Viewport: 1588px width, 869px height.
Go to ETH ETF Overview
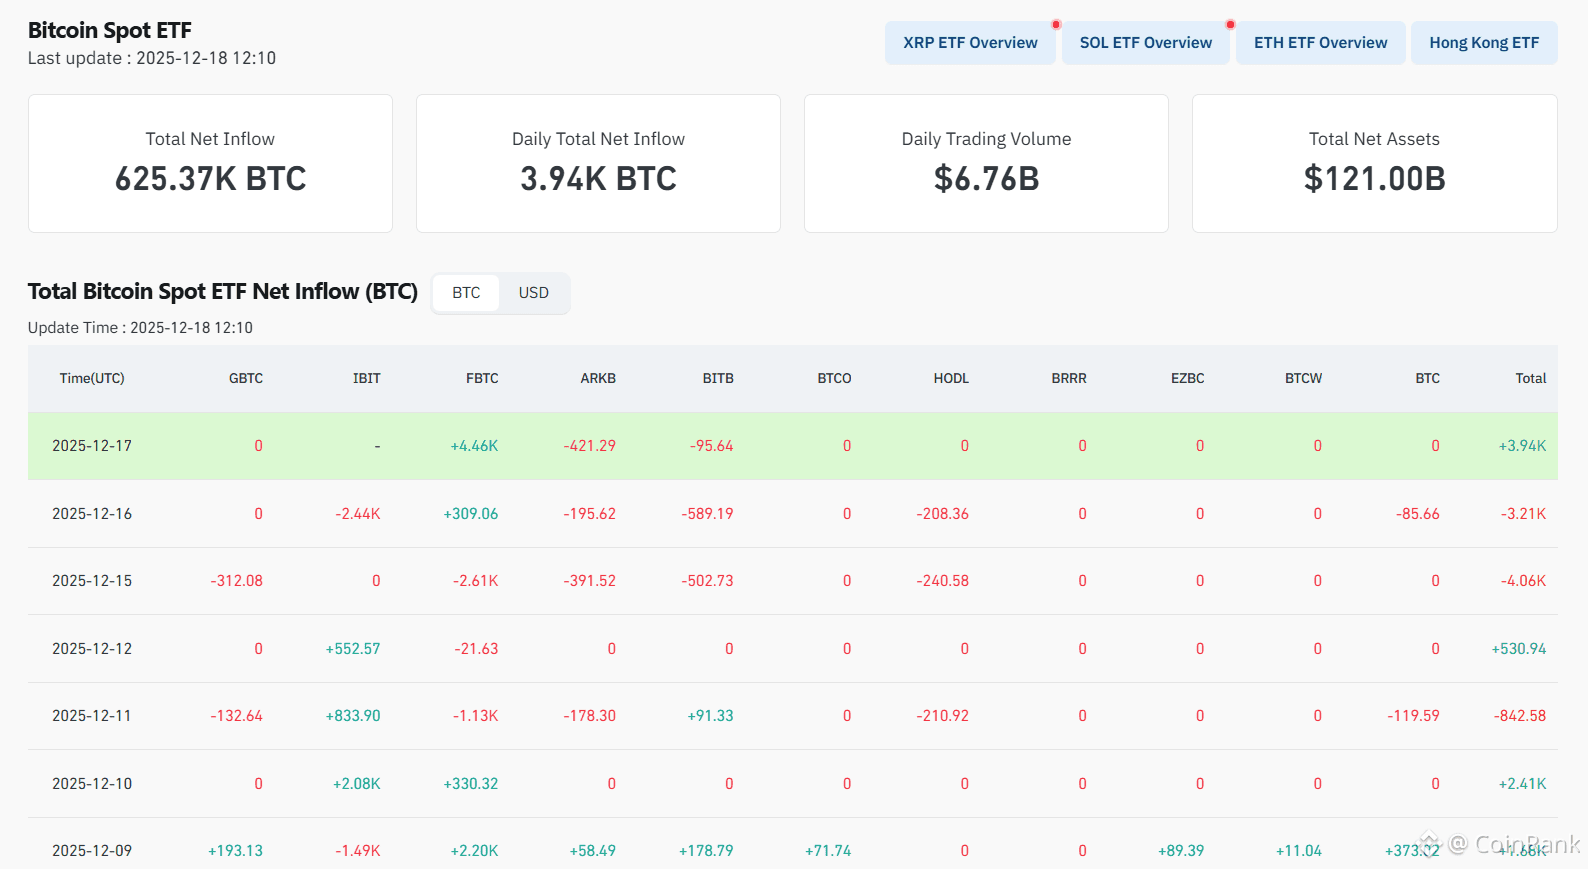point(1320,43)
